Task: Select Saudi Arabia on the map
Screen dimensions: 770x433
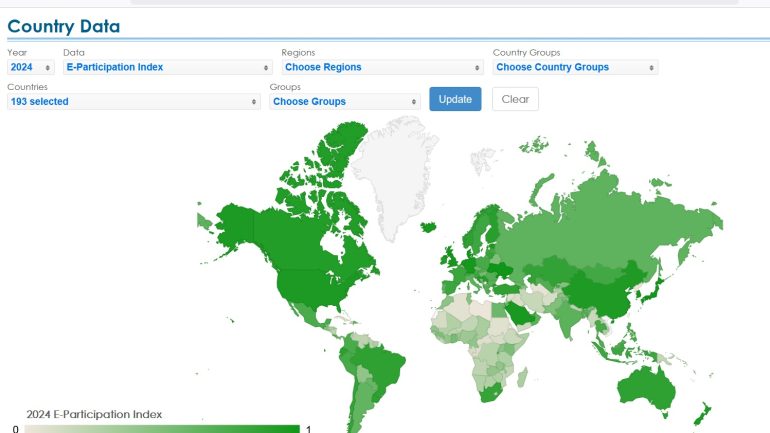Action: click(x=520, y=312)
